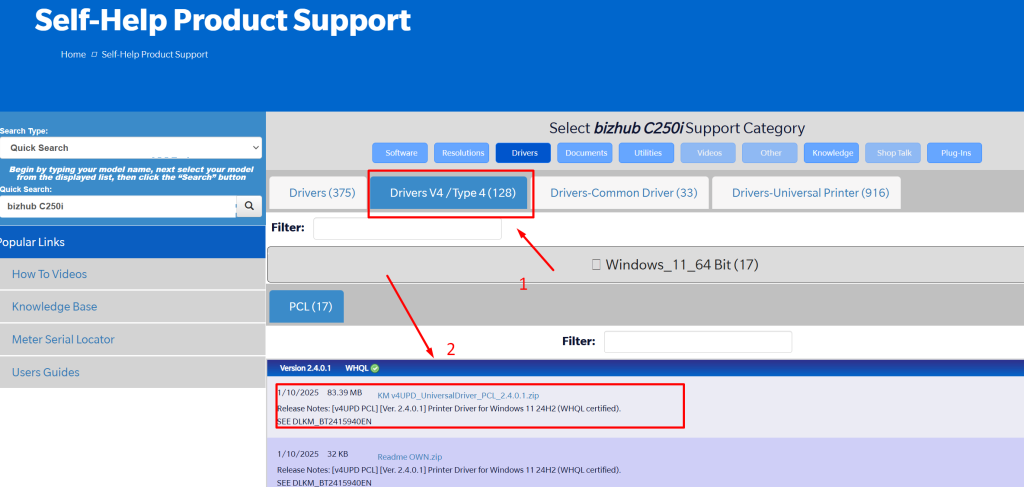Click the 32 KB file size text
1024x487 pixels.
pyautogui.click(x=338, y=454)
